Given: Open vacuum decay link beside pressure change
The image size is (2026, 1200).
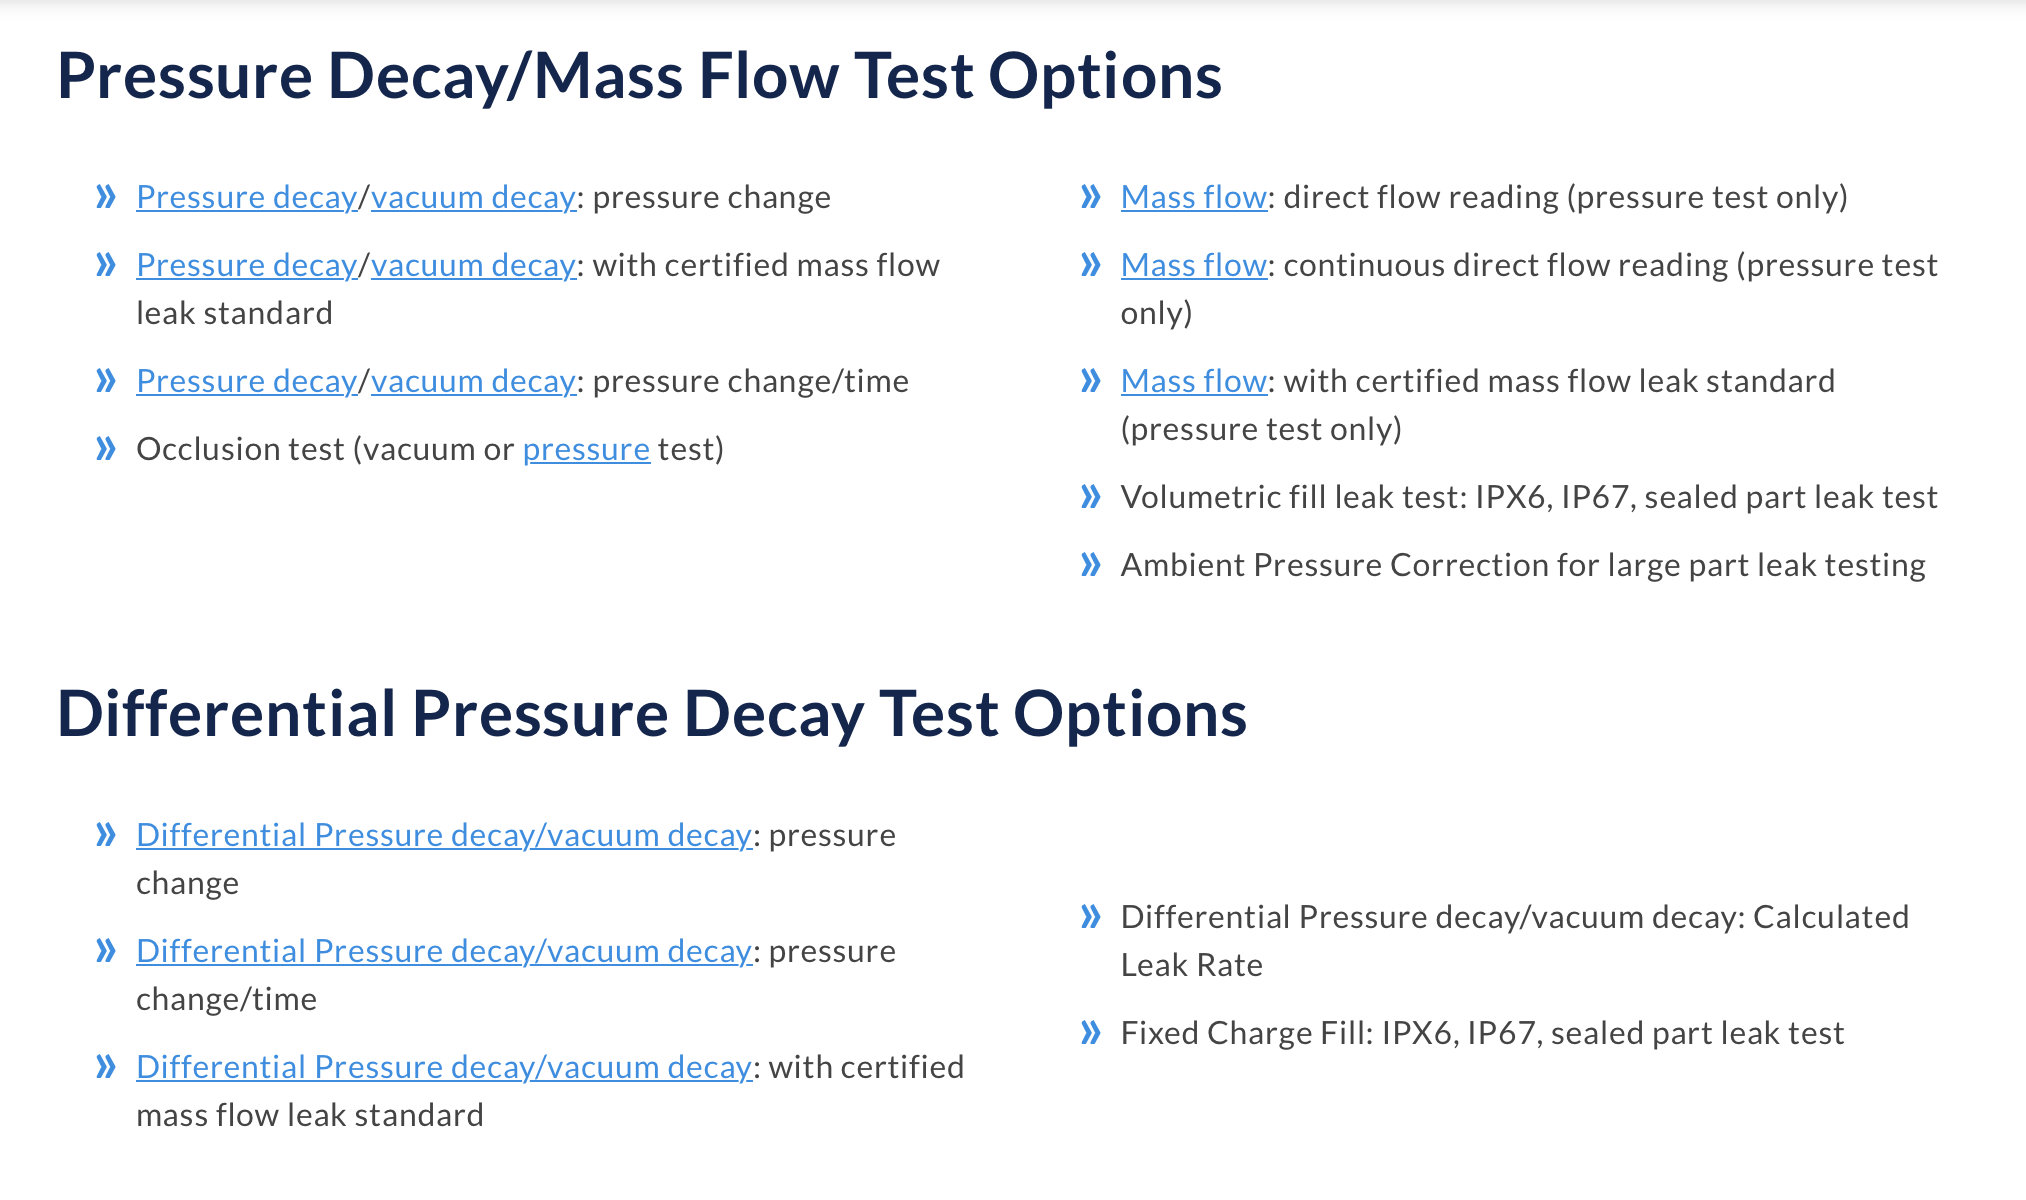Looking at the screenshot, I should click(x=473, y=197).
